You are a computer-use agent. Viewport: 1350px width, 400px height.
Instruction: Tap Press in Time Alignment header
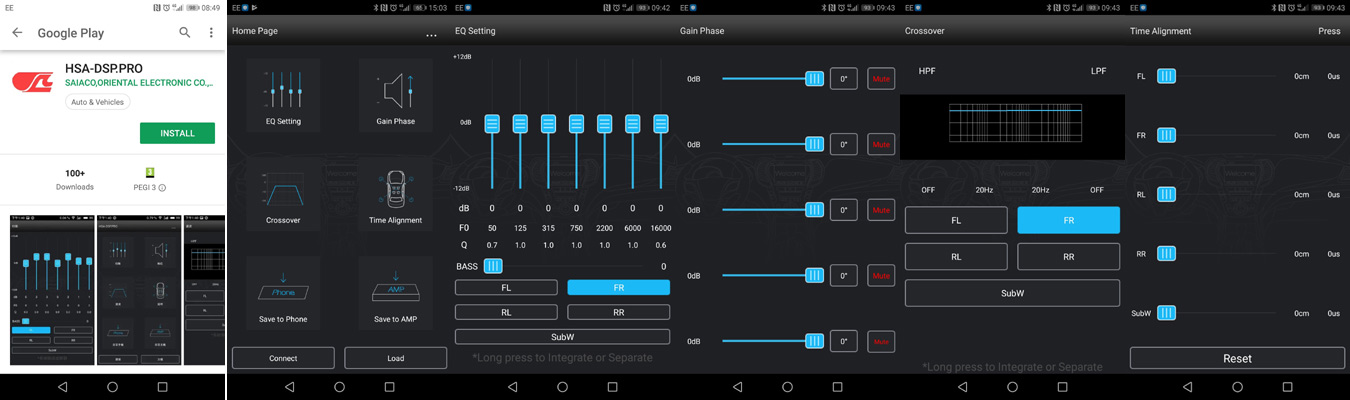pos(1329,31)
